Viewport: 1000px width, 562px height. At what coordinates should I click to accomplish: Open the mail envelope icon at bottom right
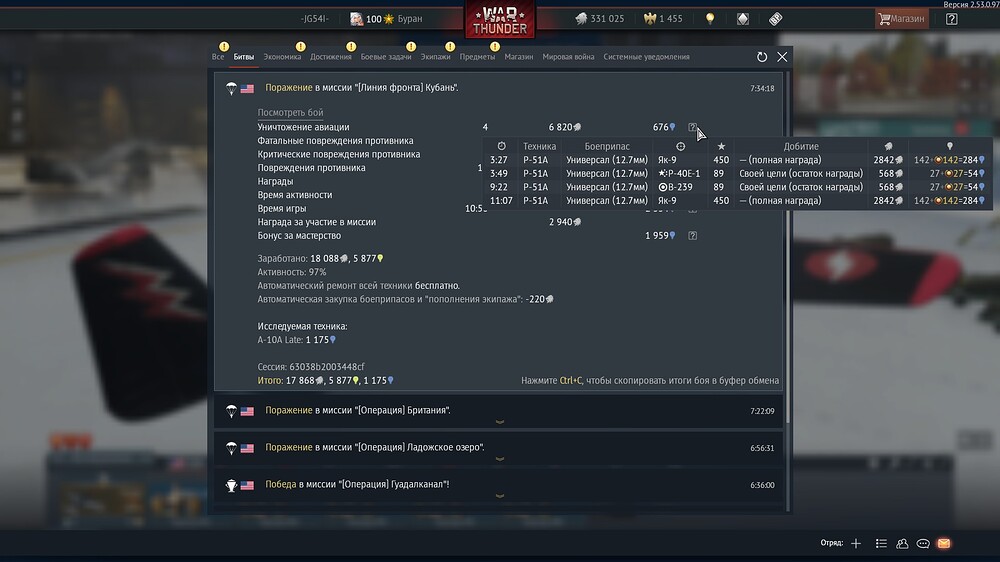(944, 543)
